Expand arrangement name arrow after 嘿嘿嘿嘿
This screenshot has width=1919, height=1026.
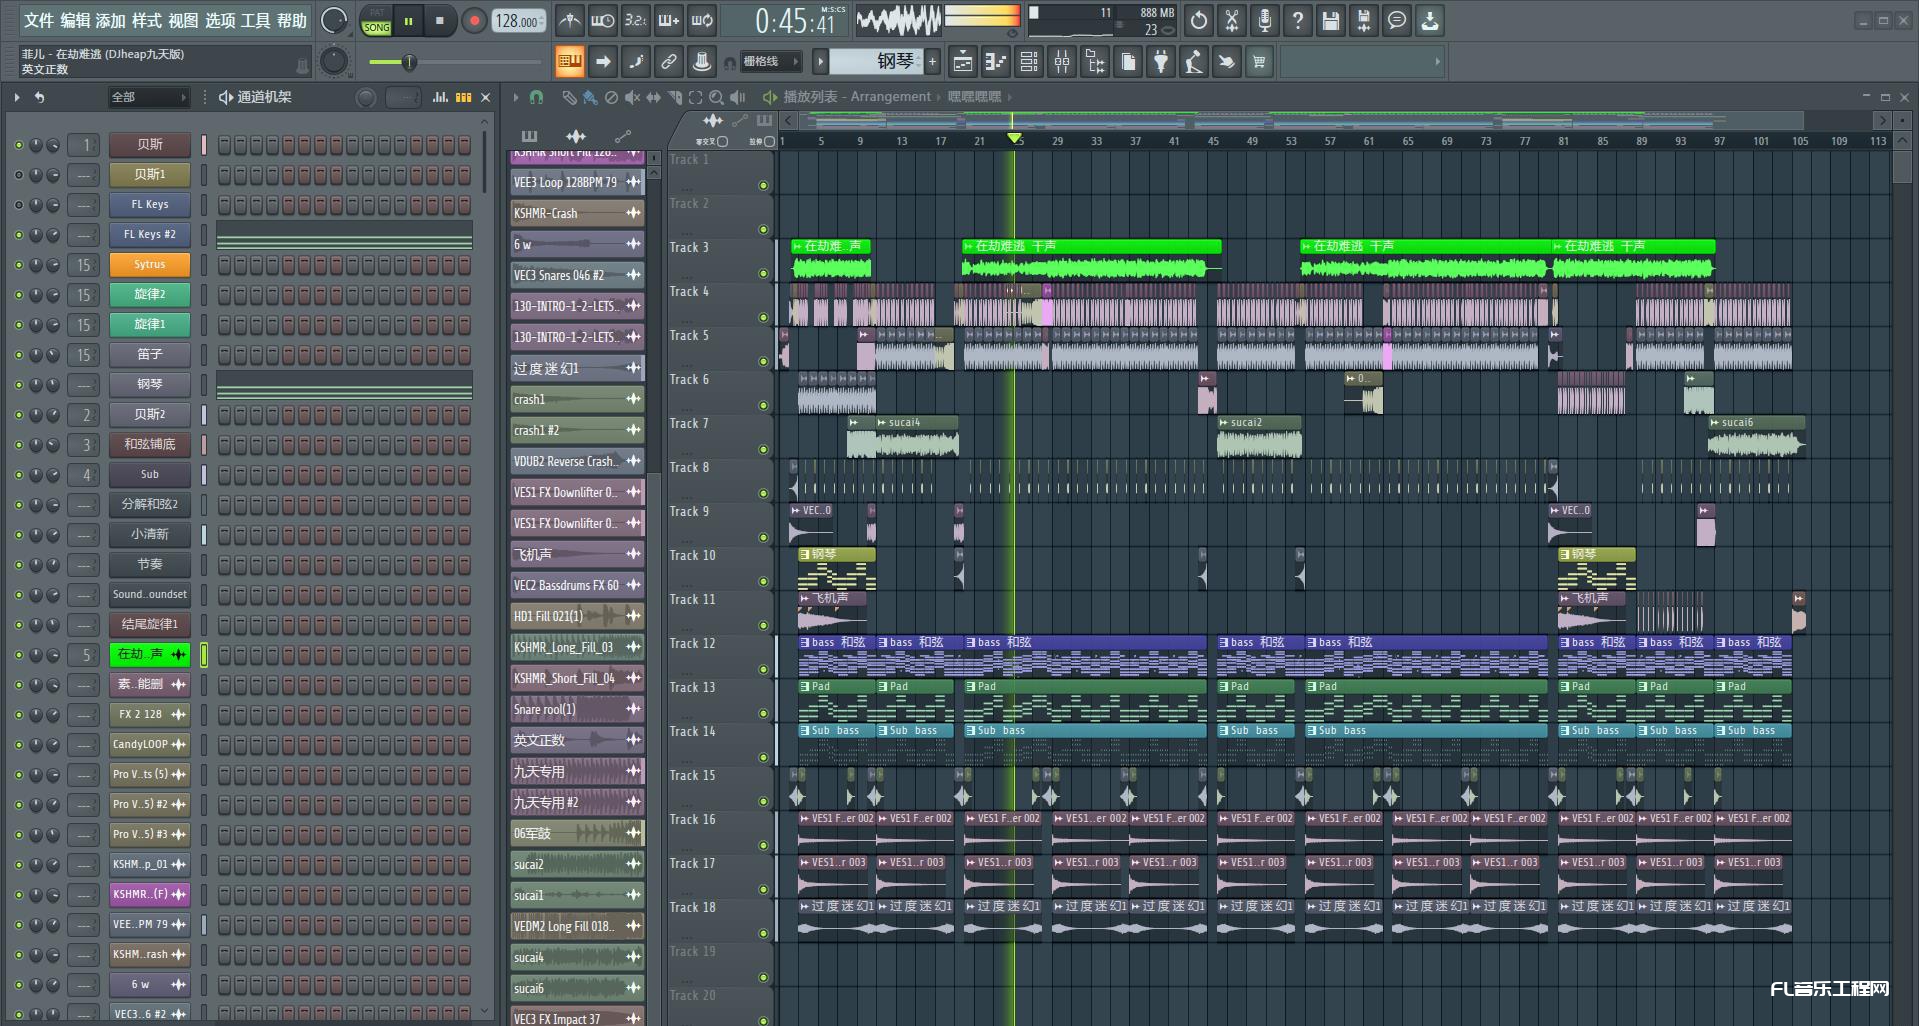click(1010, 97)
